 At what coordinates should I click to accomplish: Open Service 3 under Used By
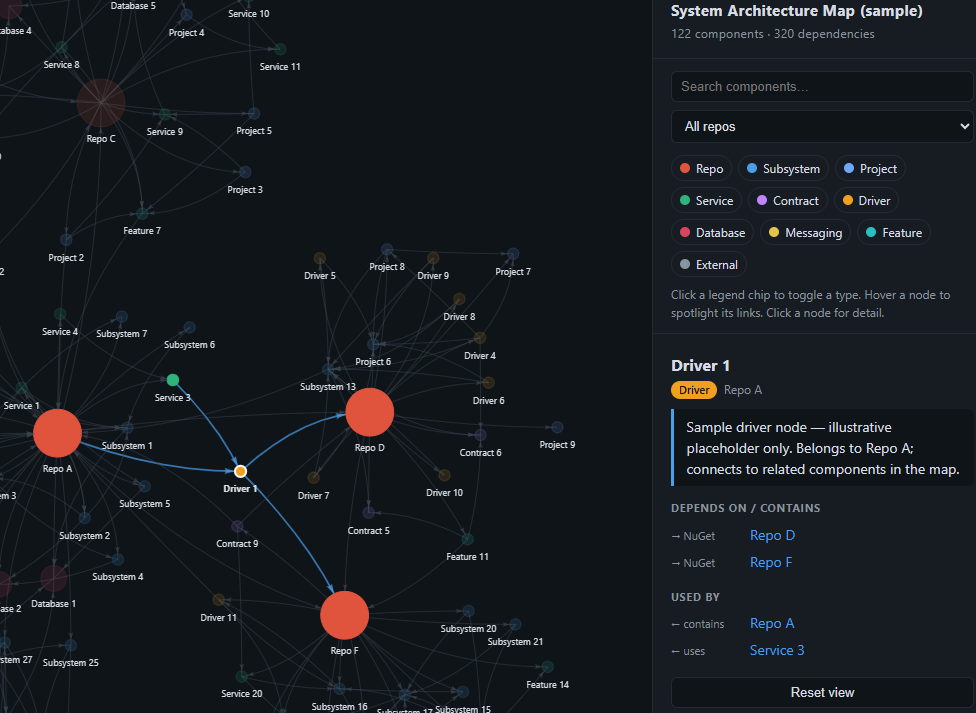click(777, 650)
